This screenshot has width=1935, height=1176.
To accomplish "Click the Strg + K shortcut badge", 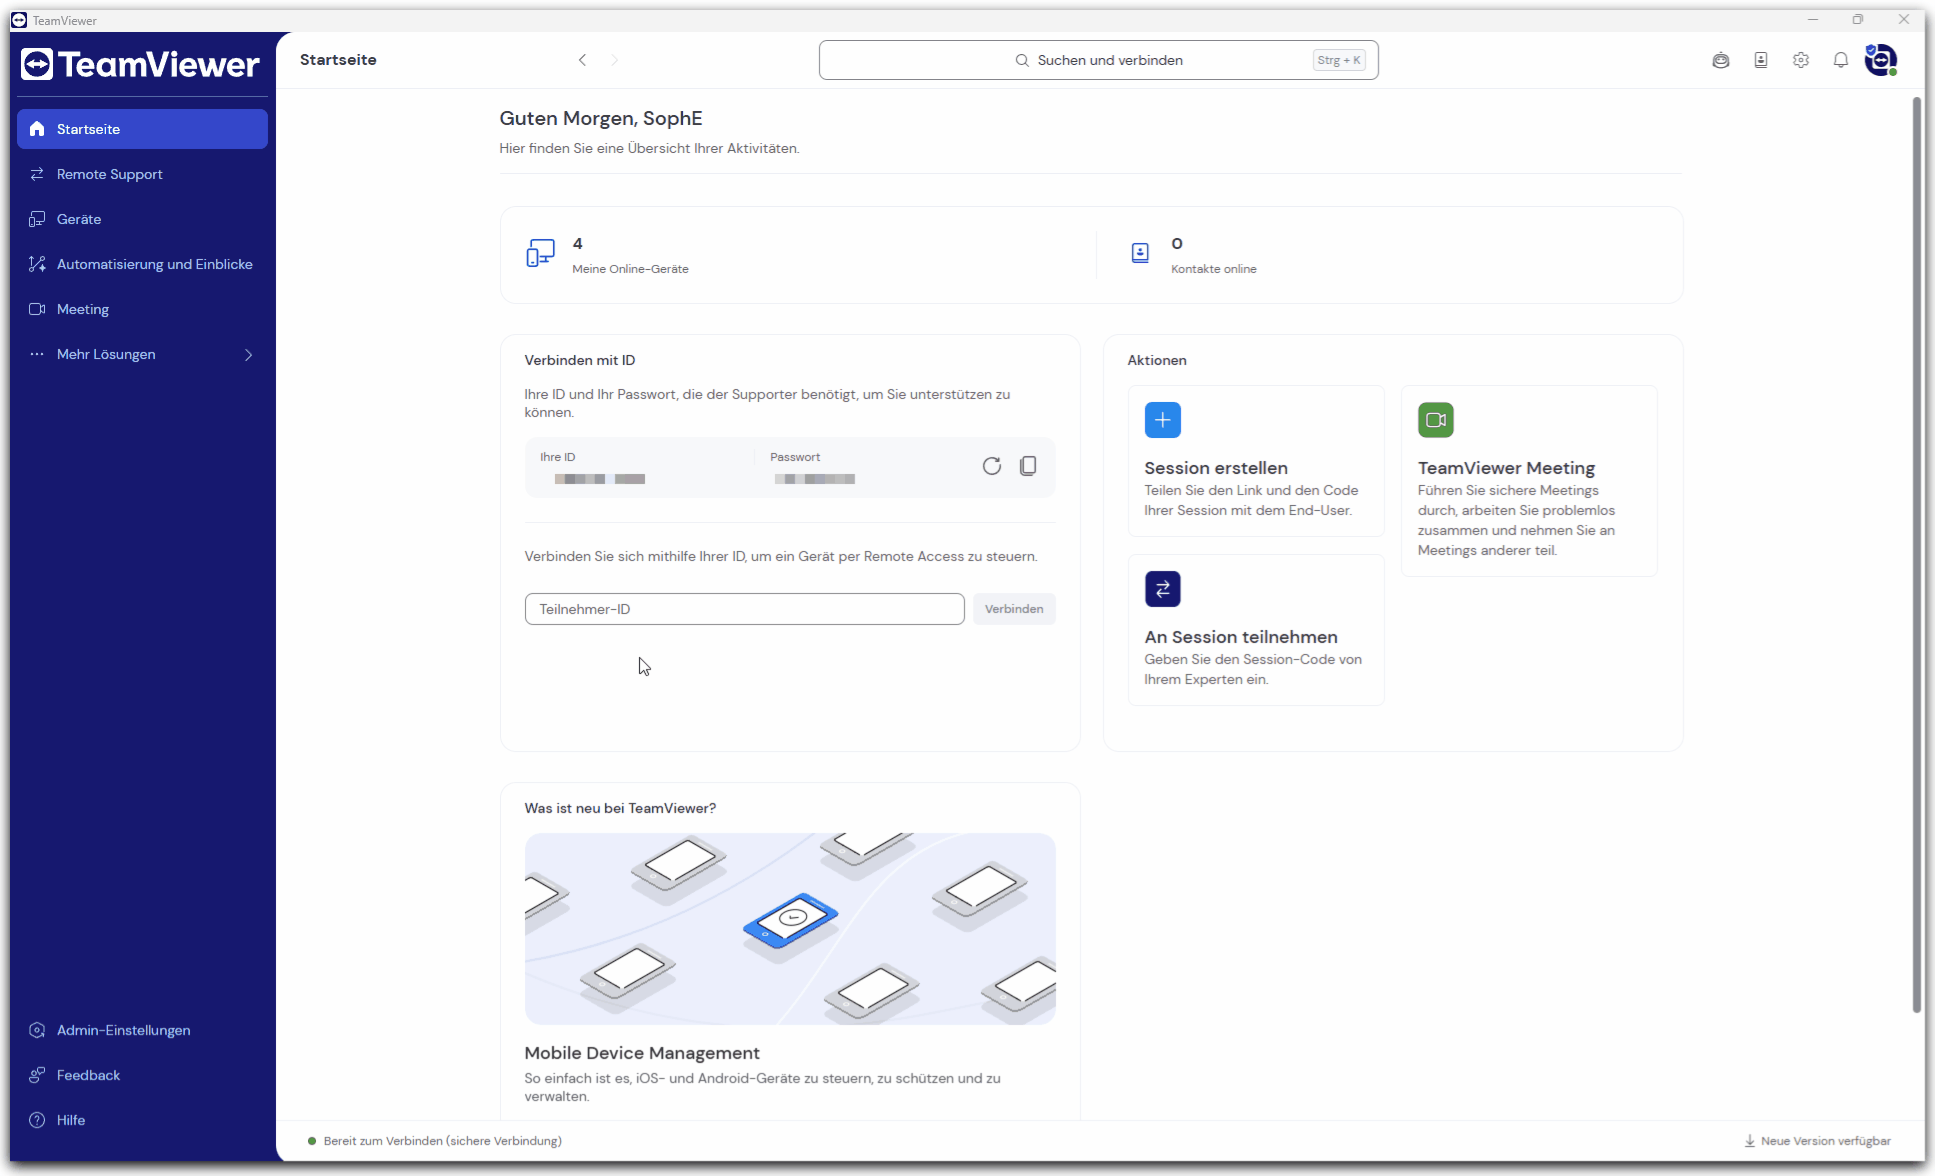I will [x=1339, y=60].
